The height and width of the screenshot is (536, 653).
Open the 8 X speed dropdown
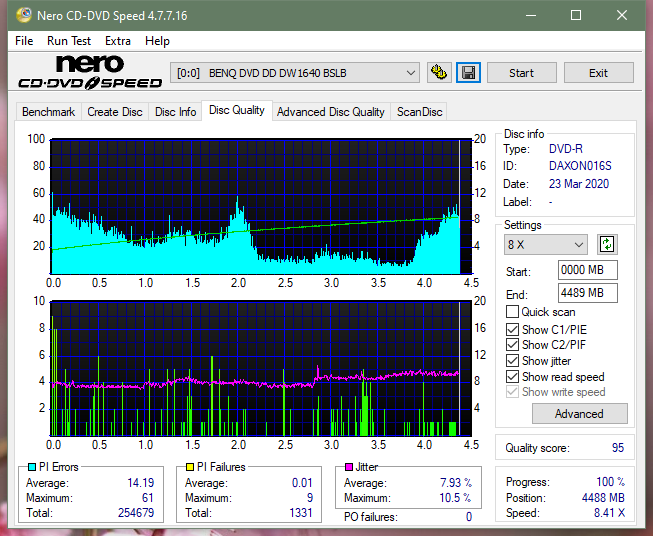click(546, 244)
